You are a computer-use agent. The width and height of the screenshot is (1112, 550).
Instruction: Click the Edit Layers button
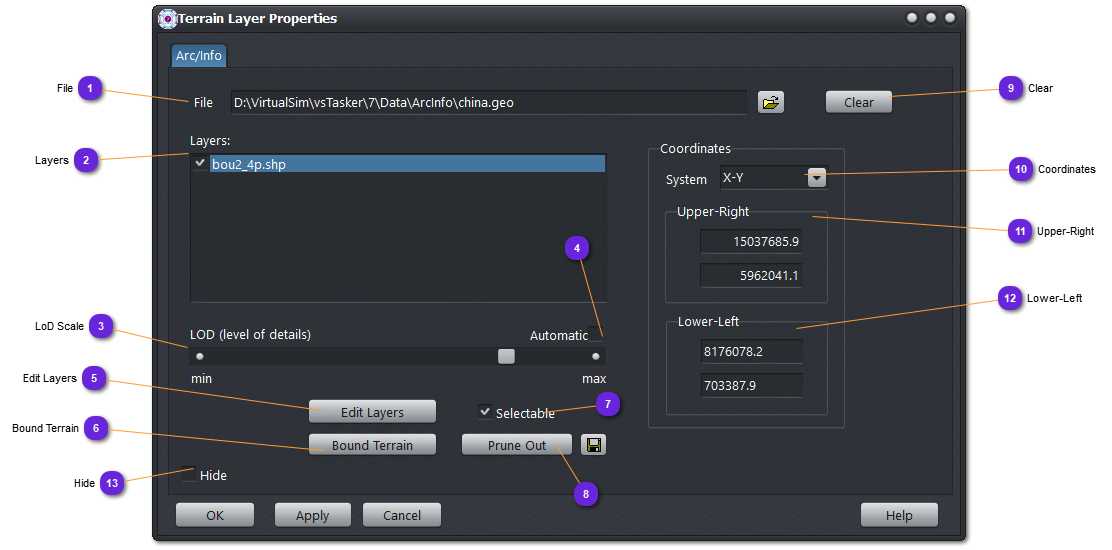coord(372,412)
